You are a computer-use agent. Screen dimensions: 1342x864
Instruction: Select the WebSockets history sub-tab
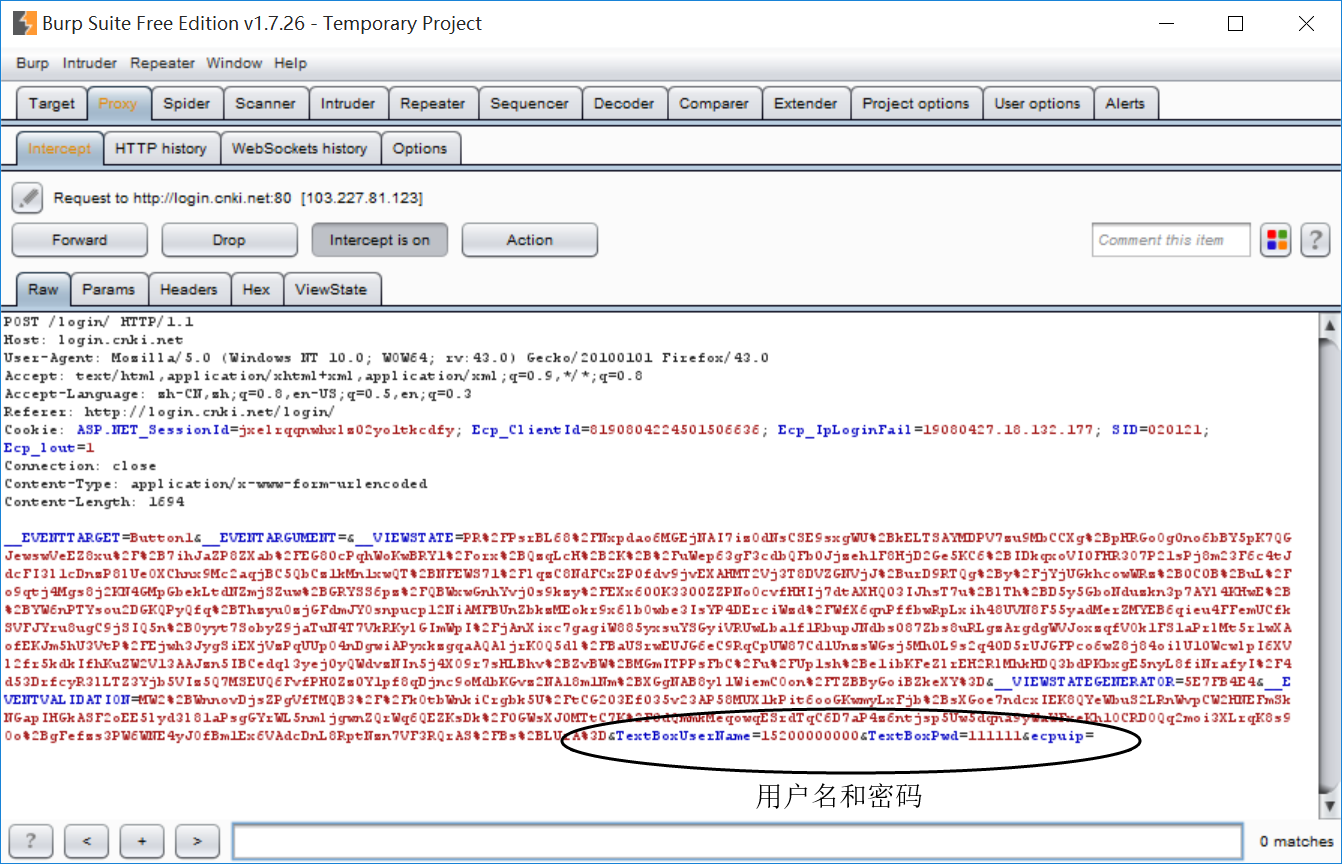coord(300,148)
